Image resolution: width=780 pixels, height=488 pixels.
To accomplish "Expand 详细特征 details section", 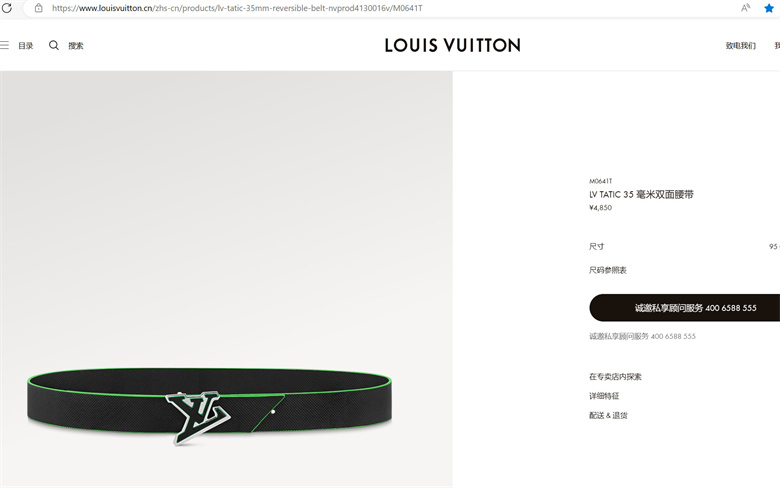I will (604, 396).
